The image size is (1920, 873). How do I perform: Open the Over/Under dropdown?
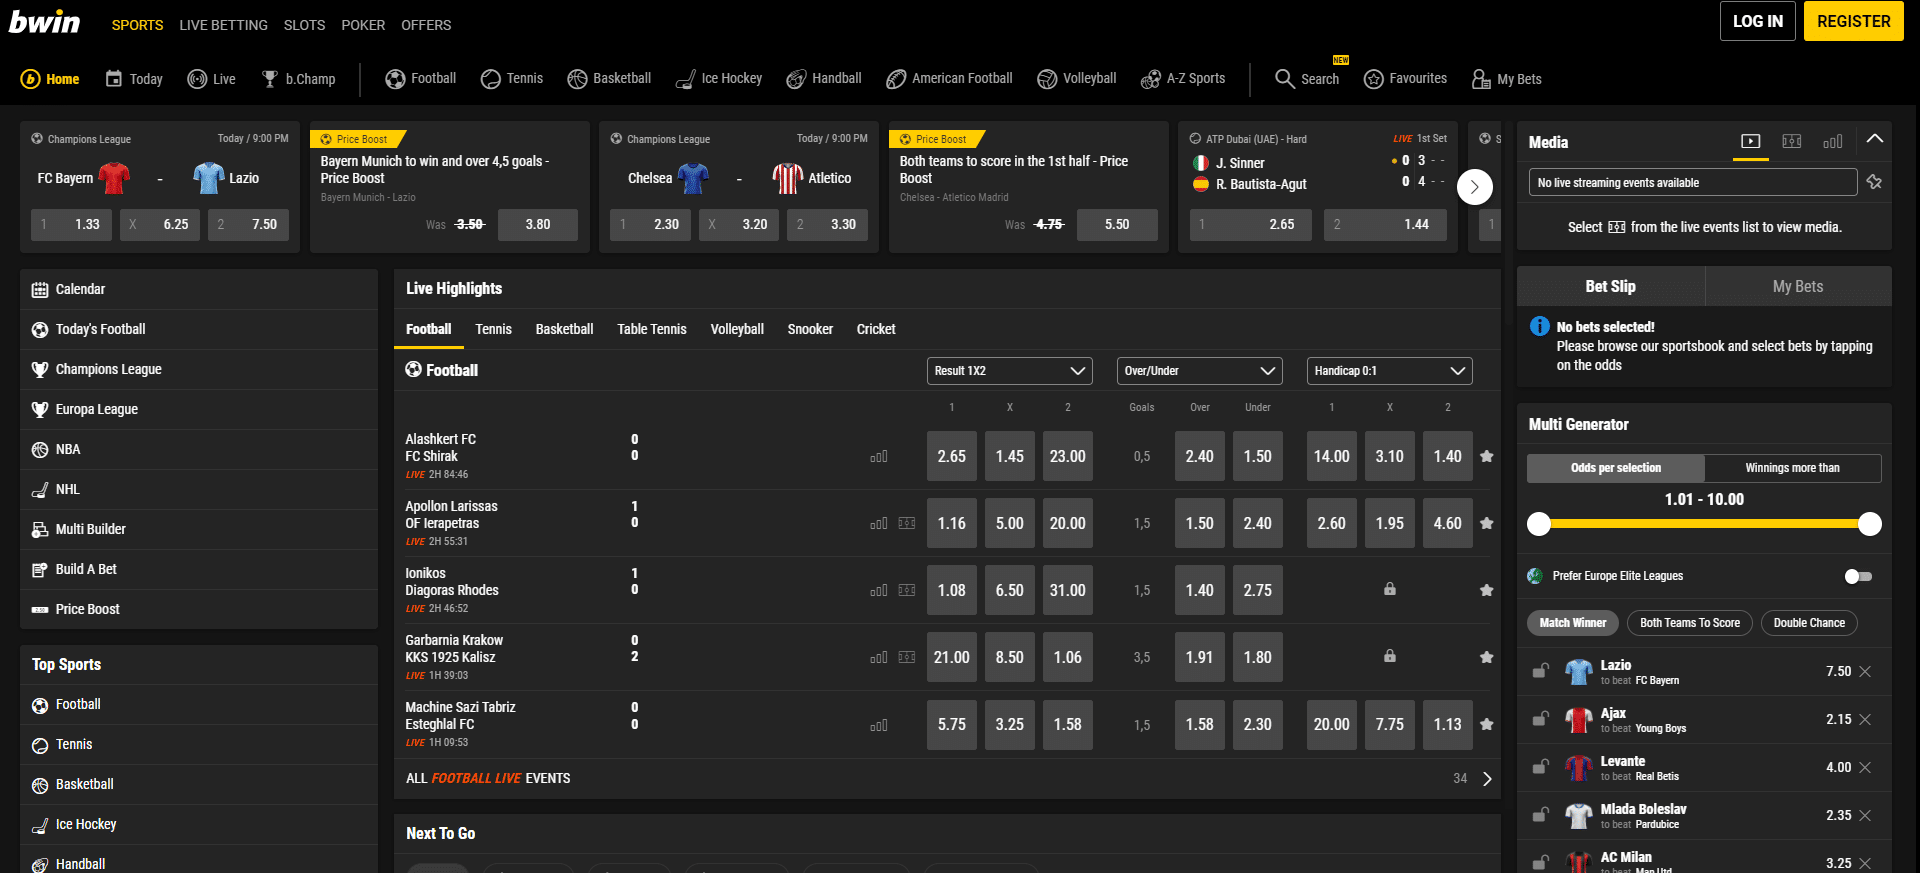click(x=1199, y=371)
